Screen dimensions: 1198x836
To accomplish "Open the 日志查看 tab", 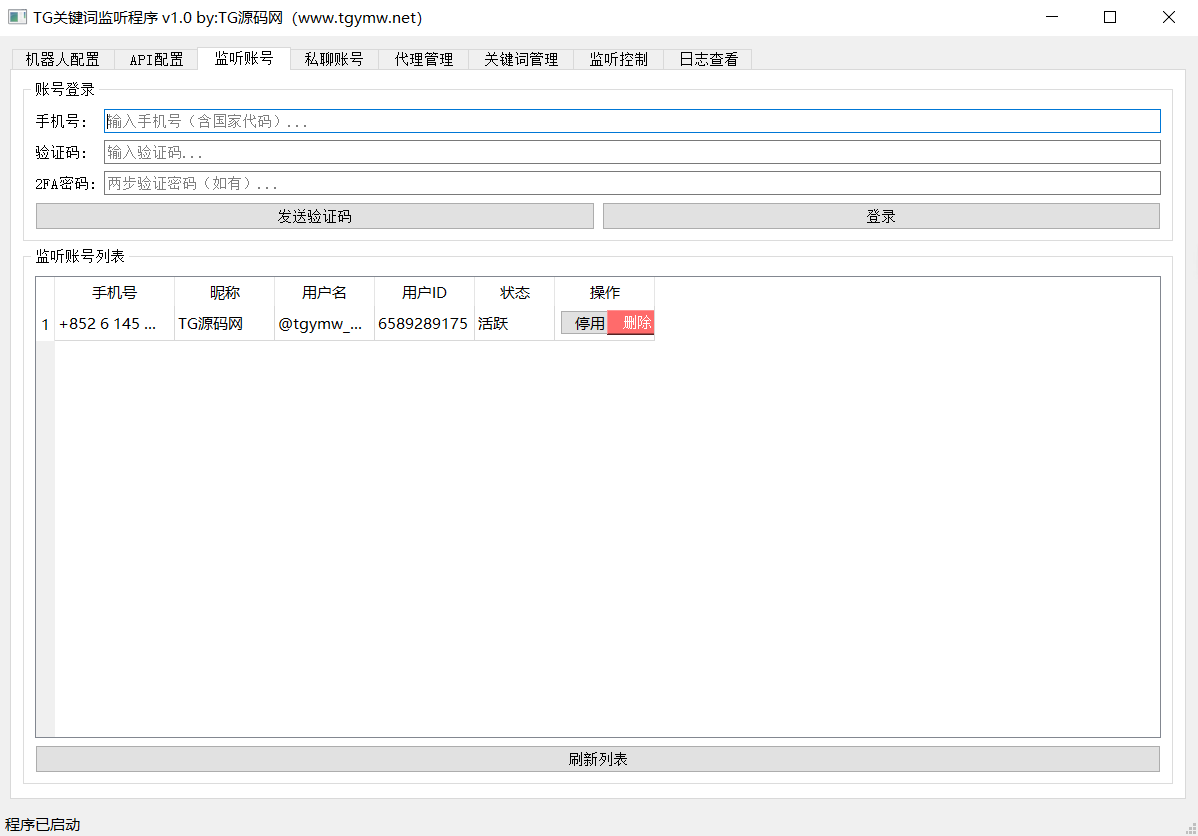I will coord(708,60).
